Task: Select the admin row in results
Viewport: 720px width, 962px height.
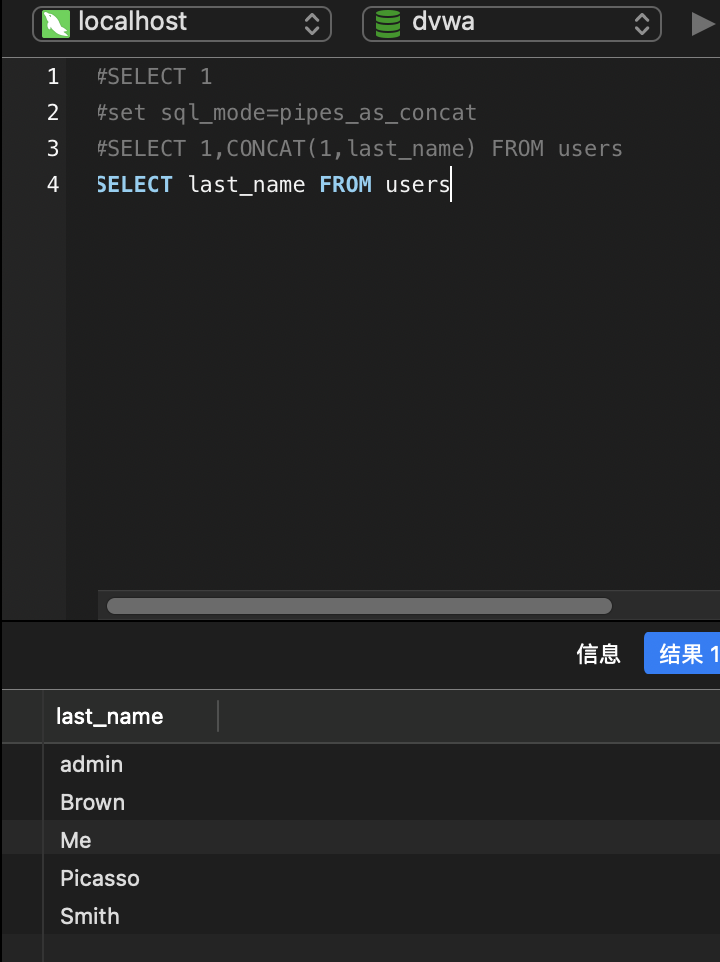Action: click(x=92, y=764)
